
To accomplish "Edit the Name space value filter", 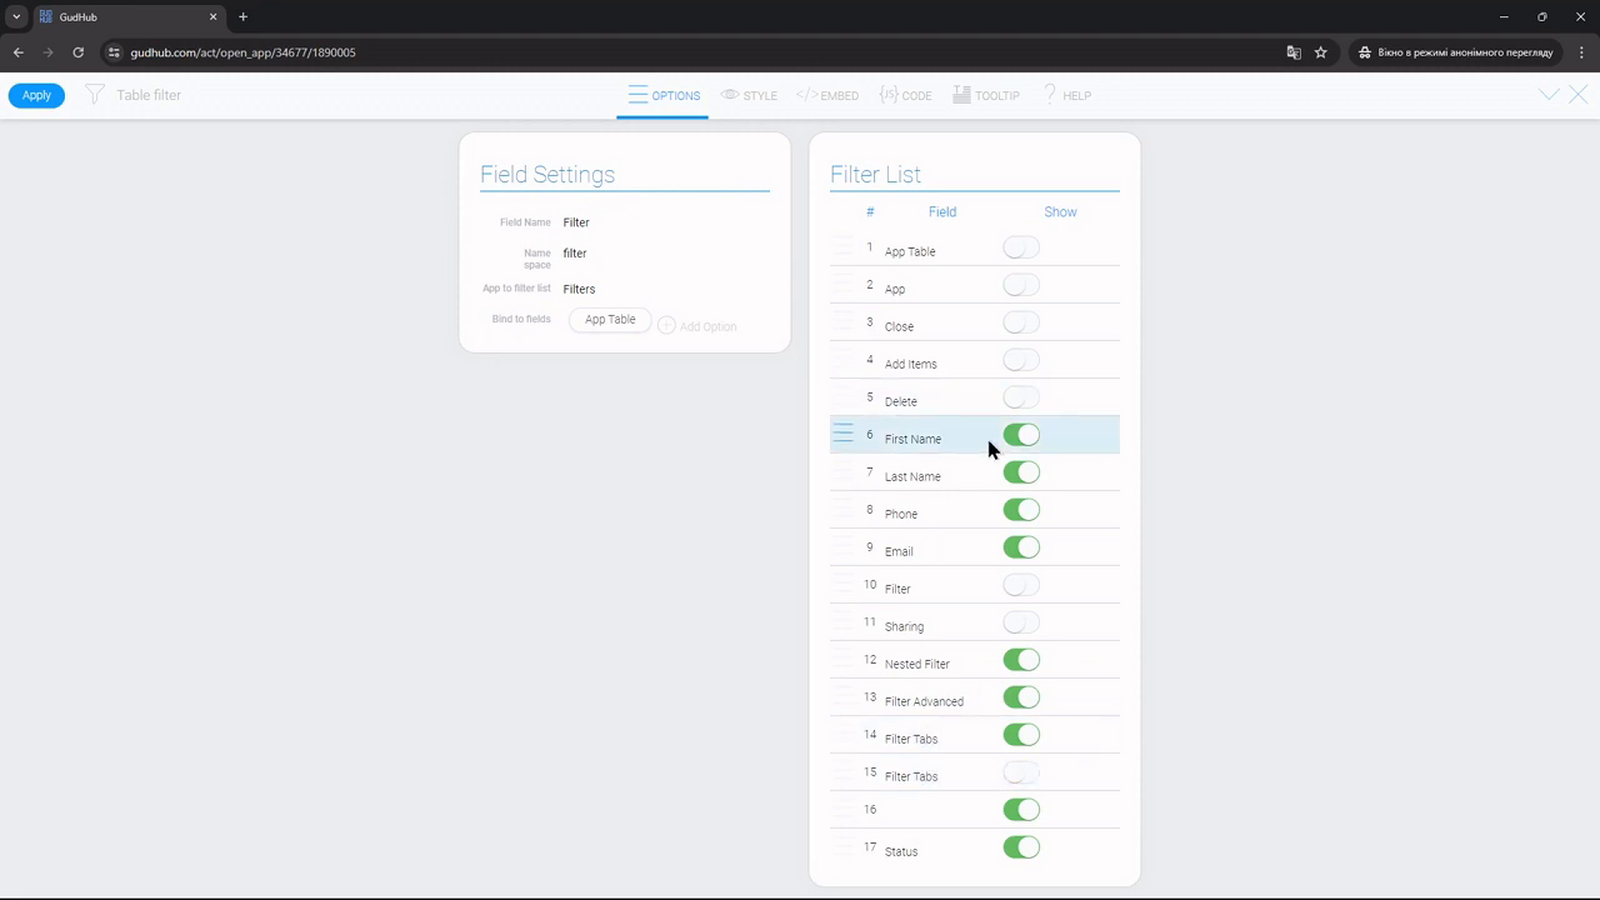I will [x=575, y=253].
